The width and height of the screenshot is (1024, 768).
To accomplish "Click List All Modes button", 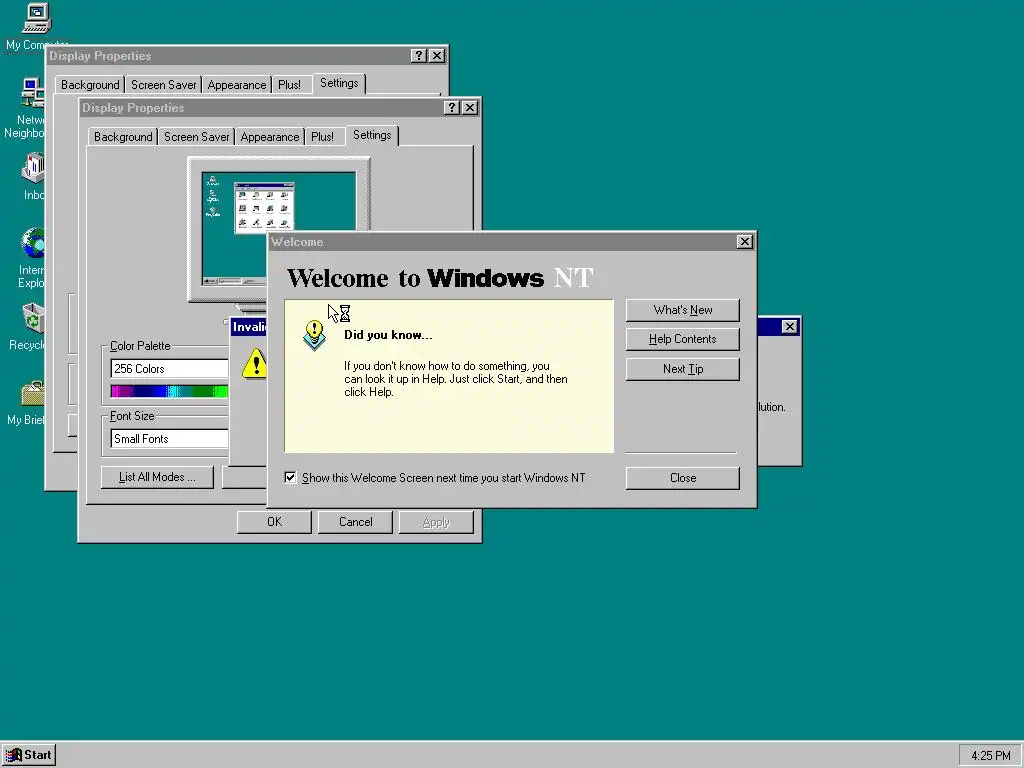I will pos(157,477).
